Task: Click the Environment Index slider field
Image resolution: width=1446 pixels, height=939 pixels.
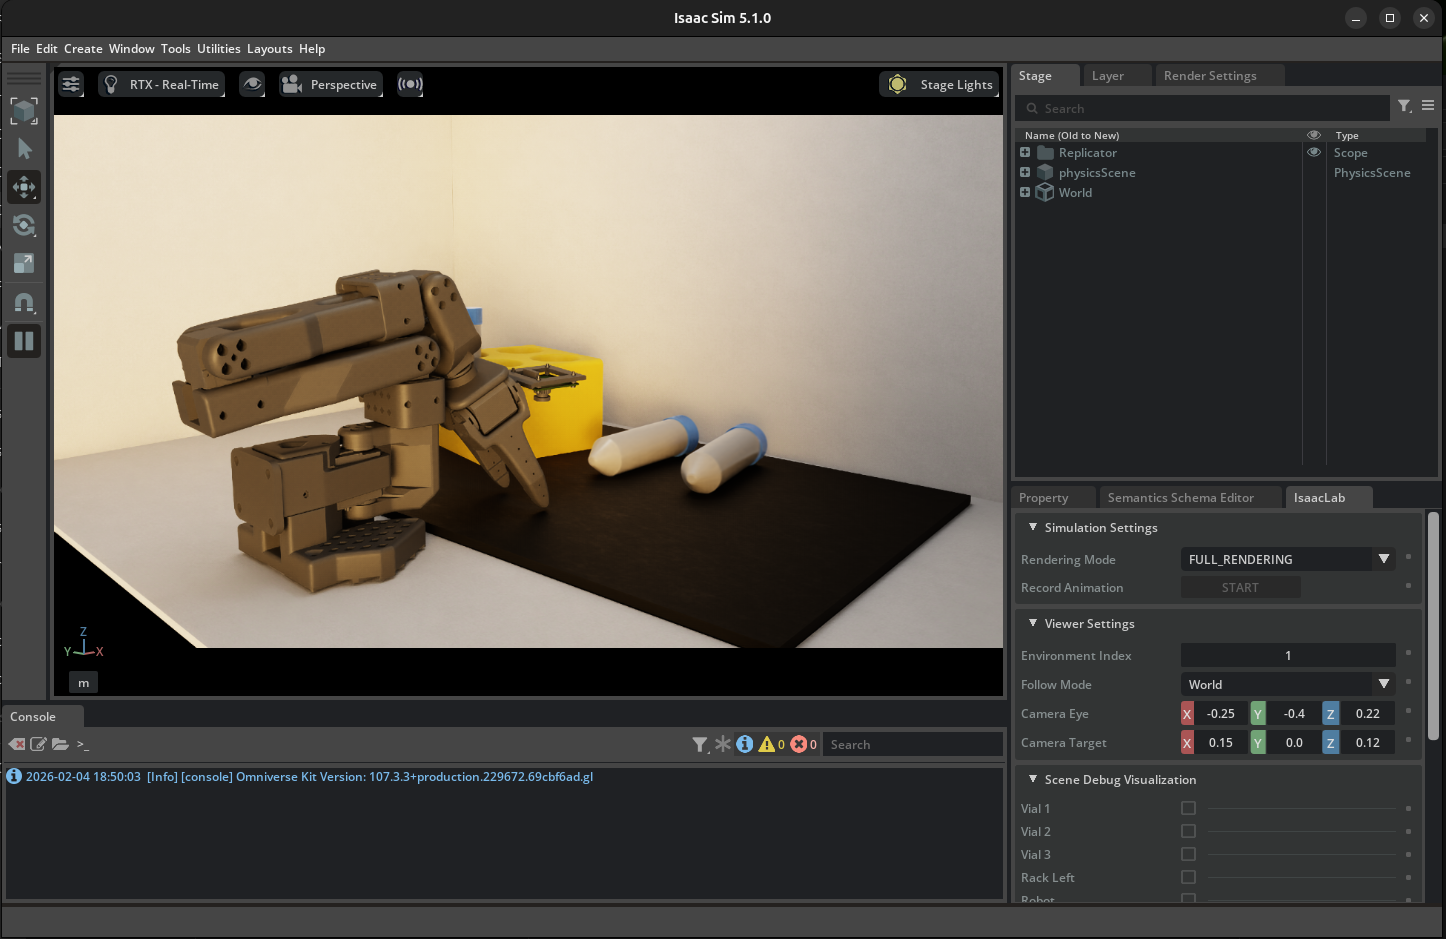Action: 1287,656
